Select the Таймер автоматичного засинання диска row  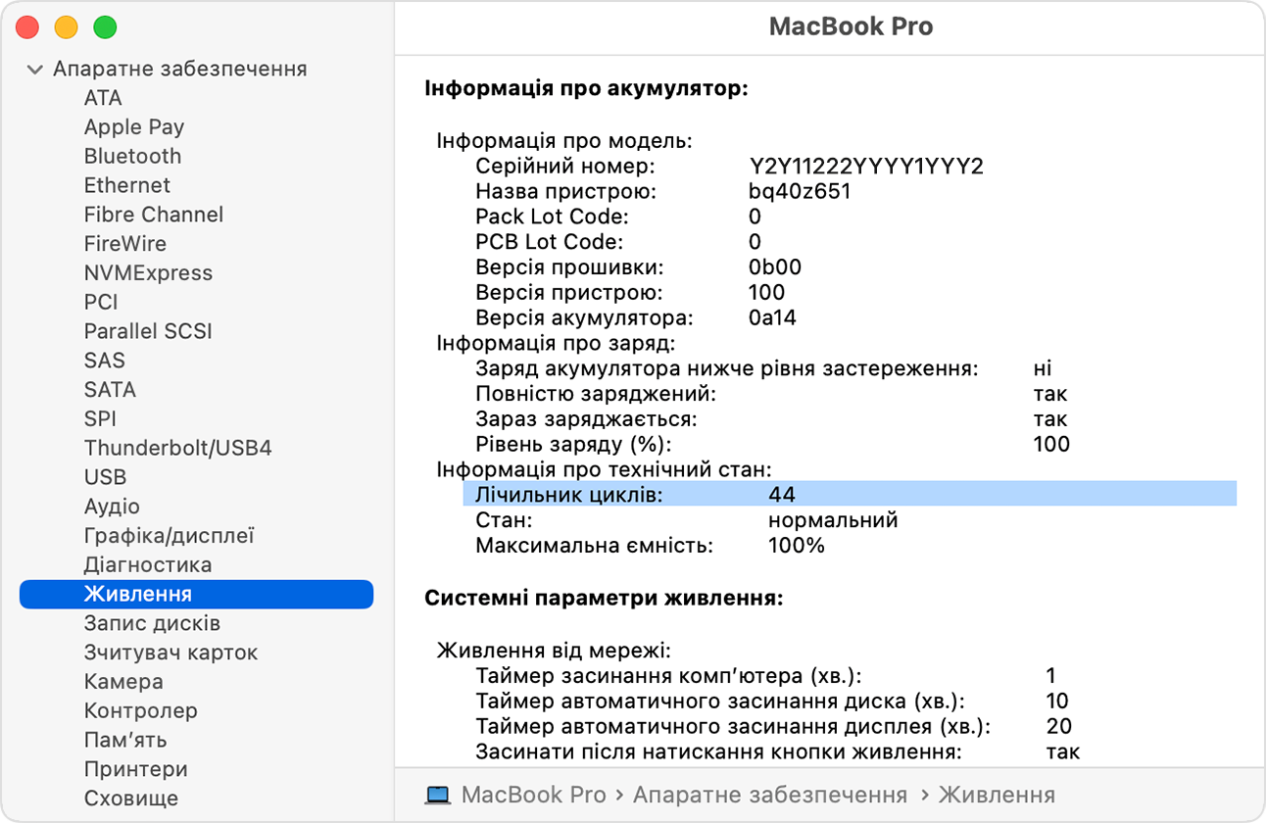[772, 701]
